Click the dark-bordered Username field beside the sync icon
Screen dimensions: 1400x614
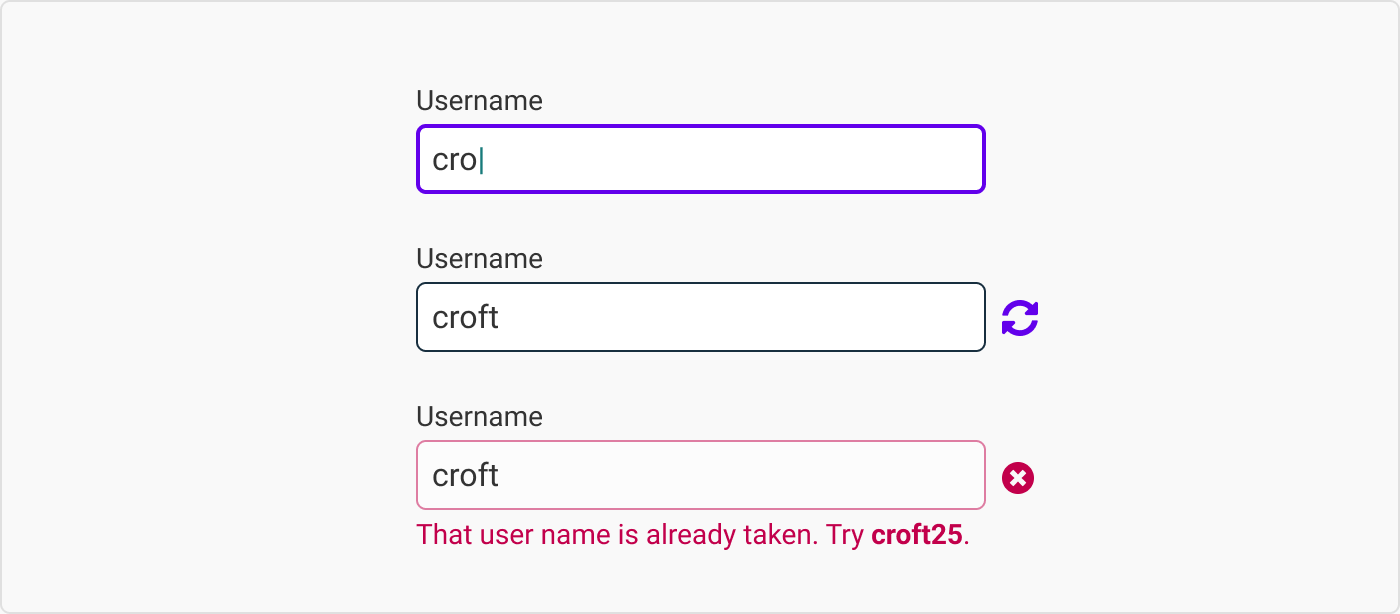pos(700,317)
